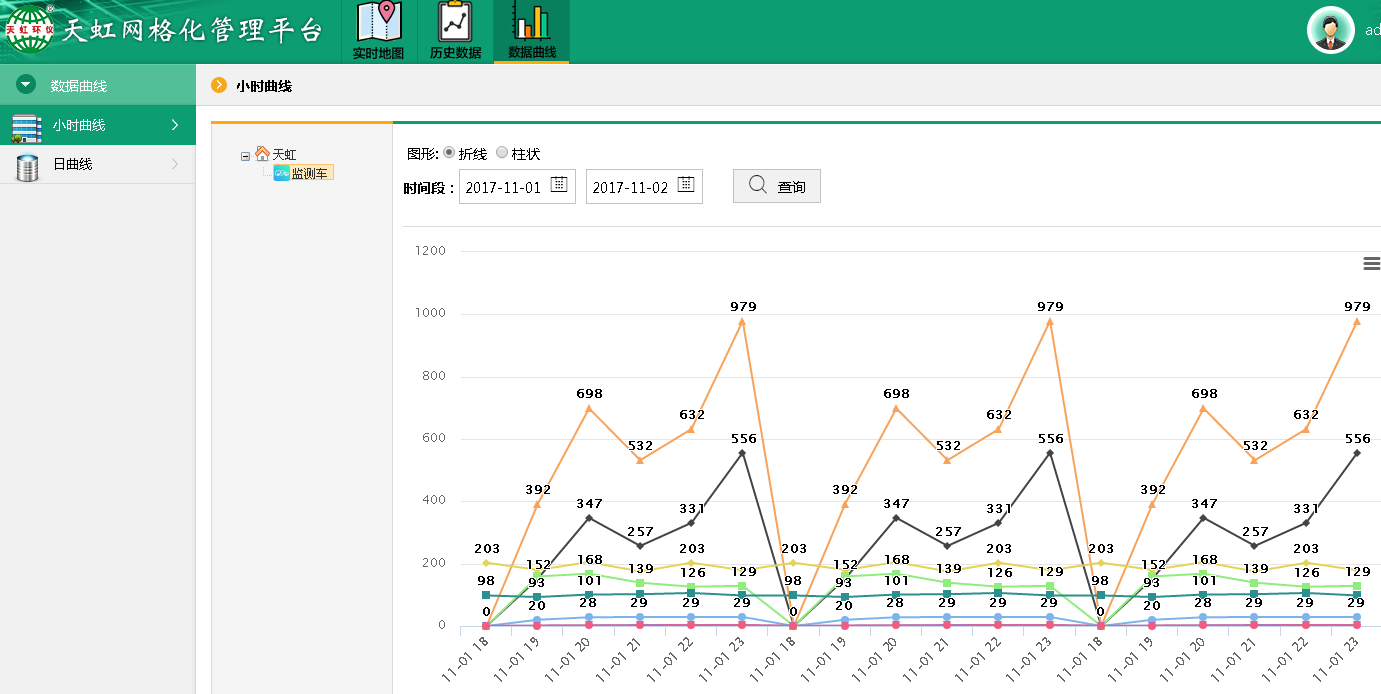Open calendar icon for start date
This screenshot has height=694, width=1381.
(x=559, y=184)
